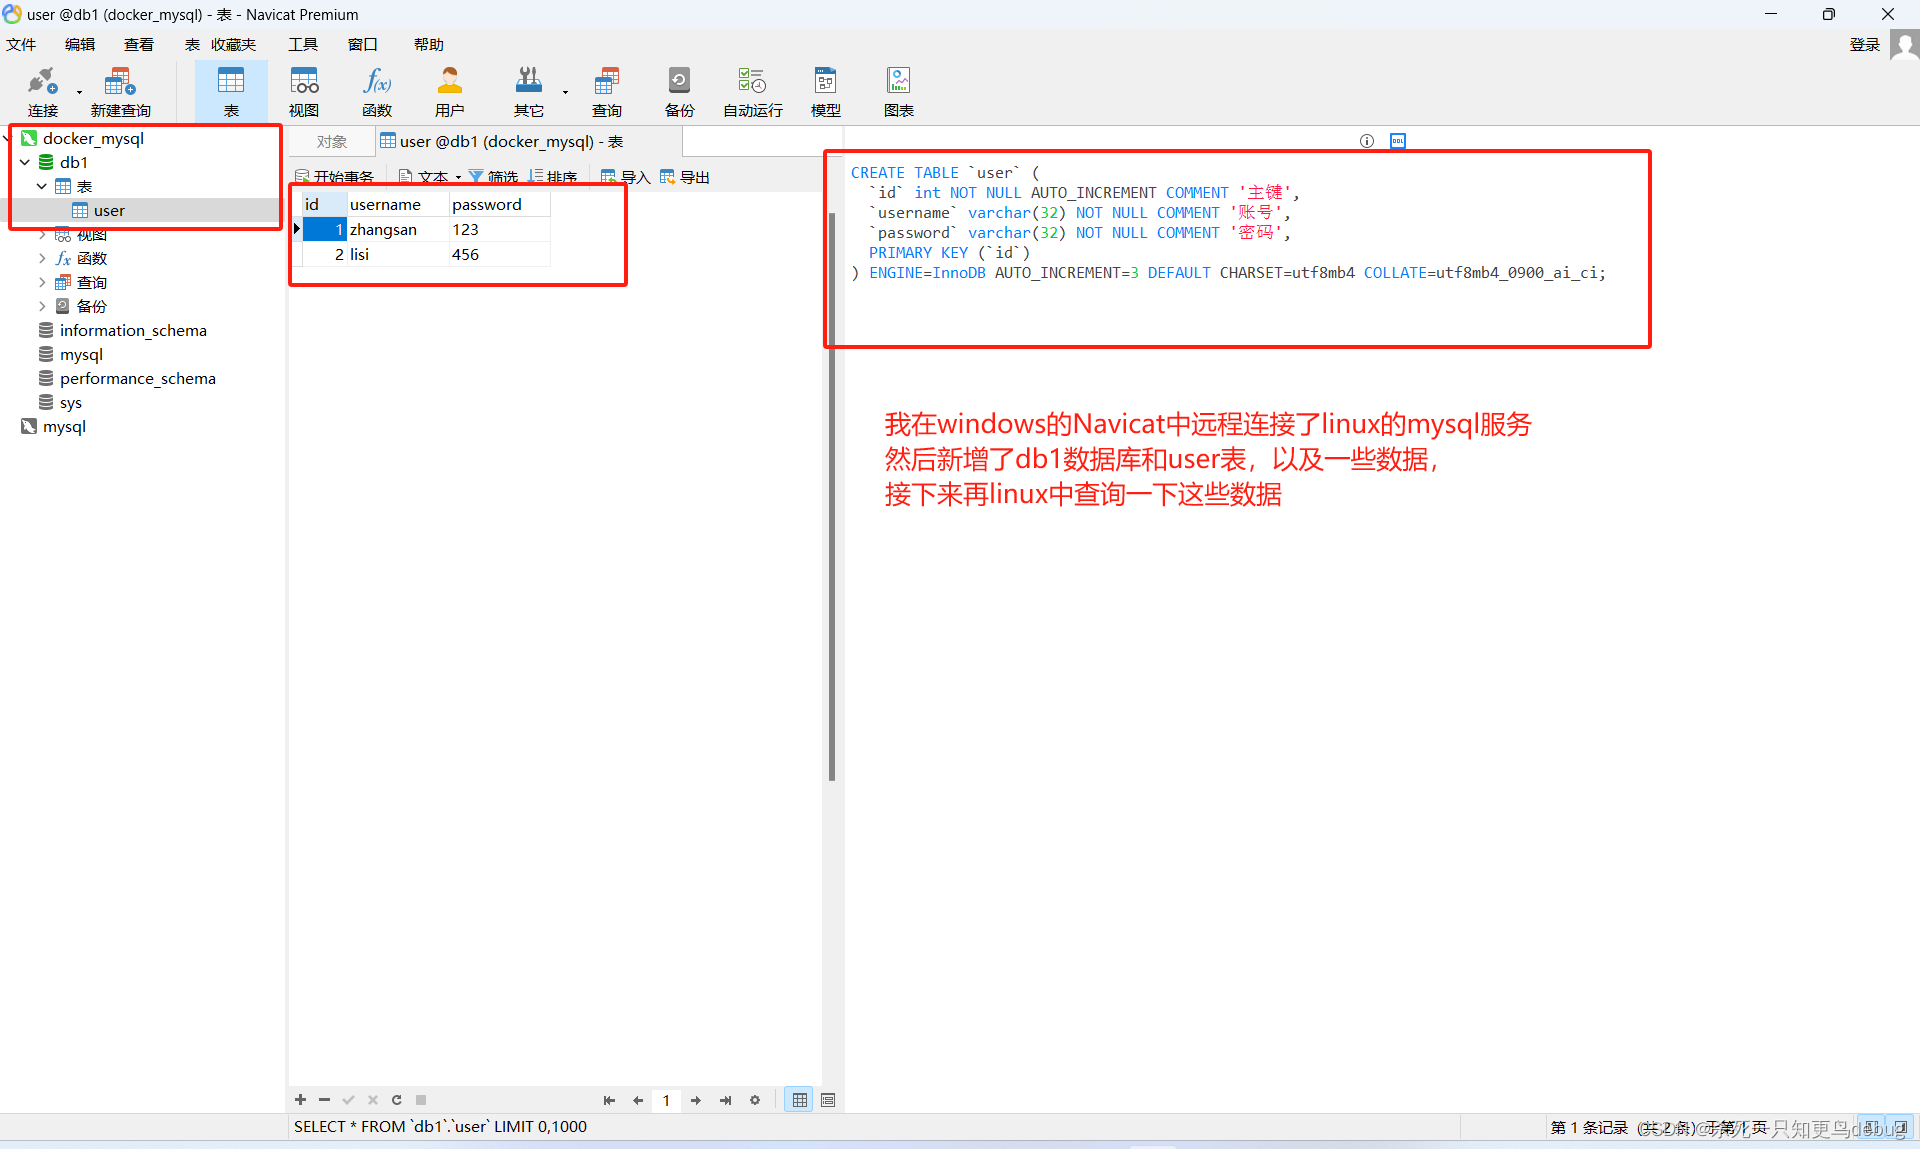Image resolution: width=1920 pixels, height=1149 pixels.
Task: Open the 工具 (Tools) menu
Action: [x=302, y=49]
